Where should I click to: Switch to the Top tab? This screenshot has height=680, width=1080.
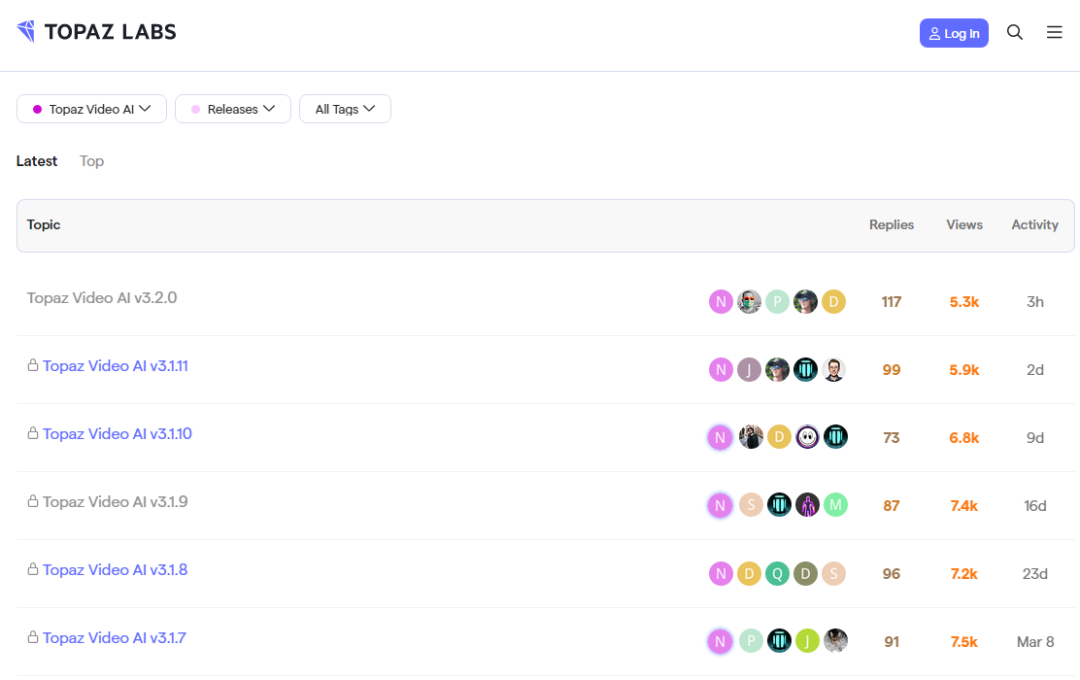tap(92, 161)
